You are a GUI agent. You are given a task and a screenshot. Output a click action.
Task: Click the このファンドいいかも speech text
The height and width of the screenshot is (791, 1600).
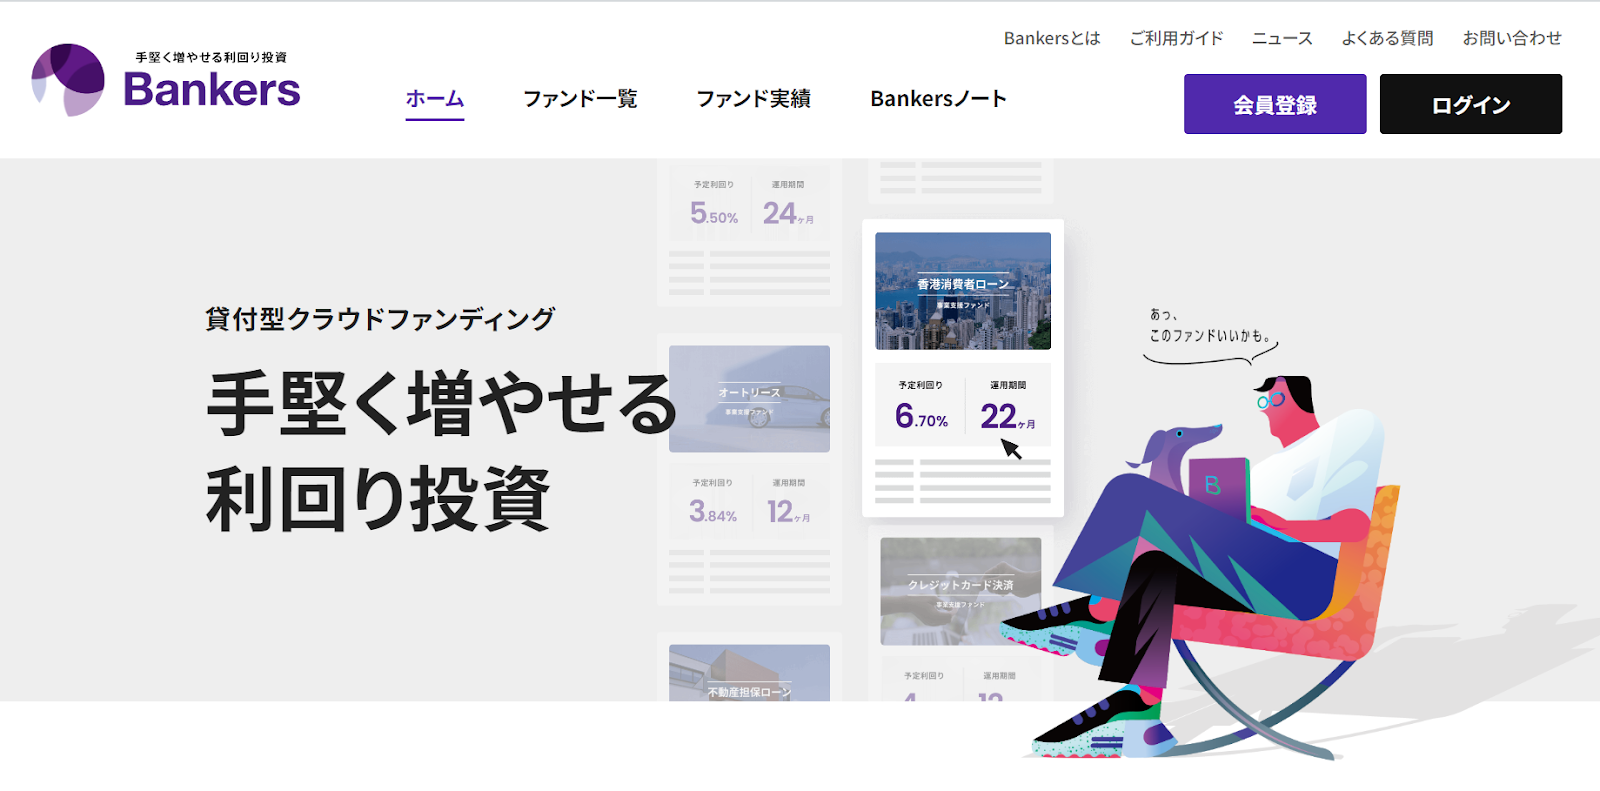pyautogui.click(x=1210, y=335)
